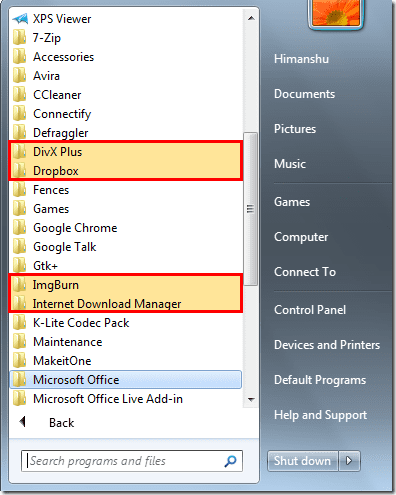Expand the K-Lite Codec Pack folder
Viewport: 396px width, 495px height.
(126, 323)
